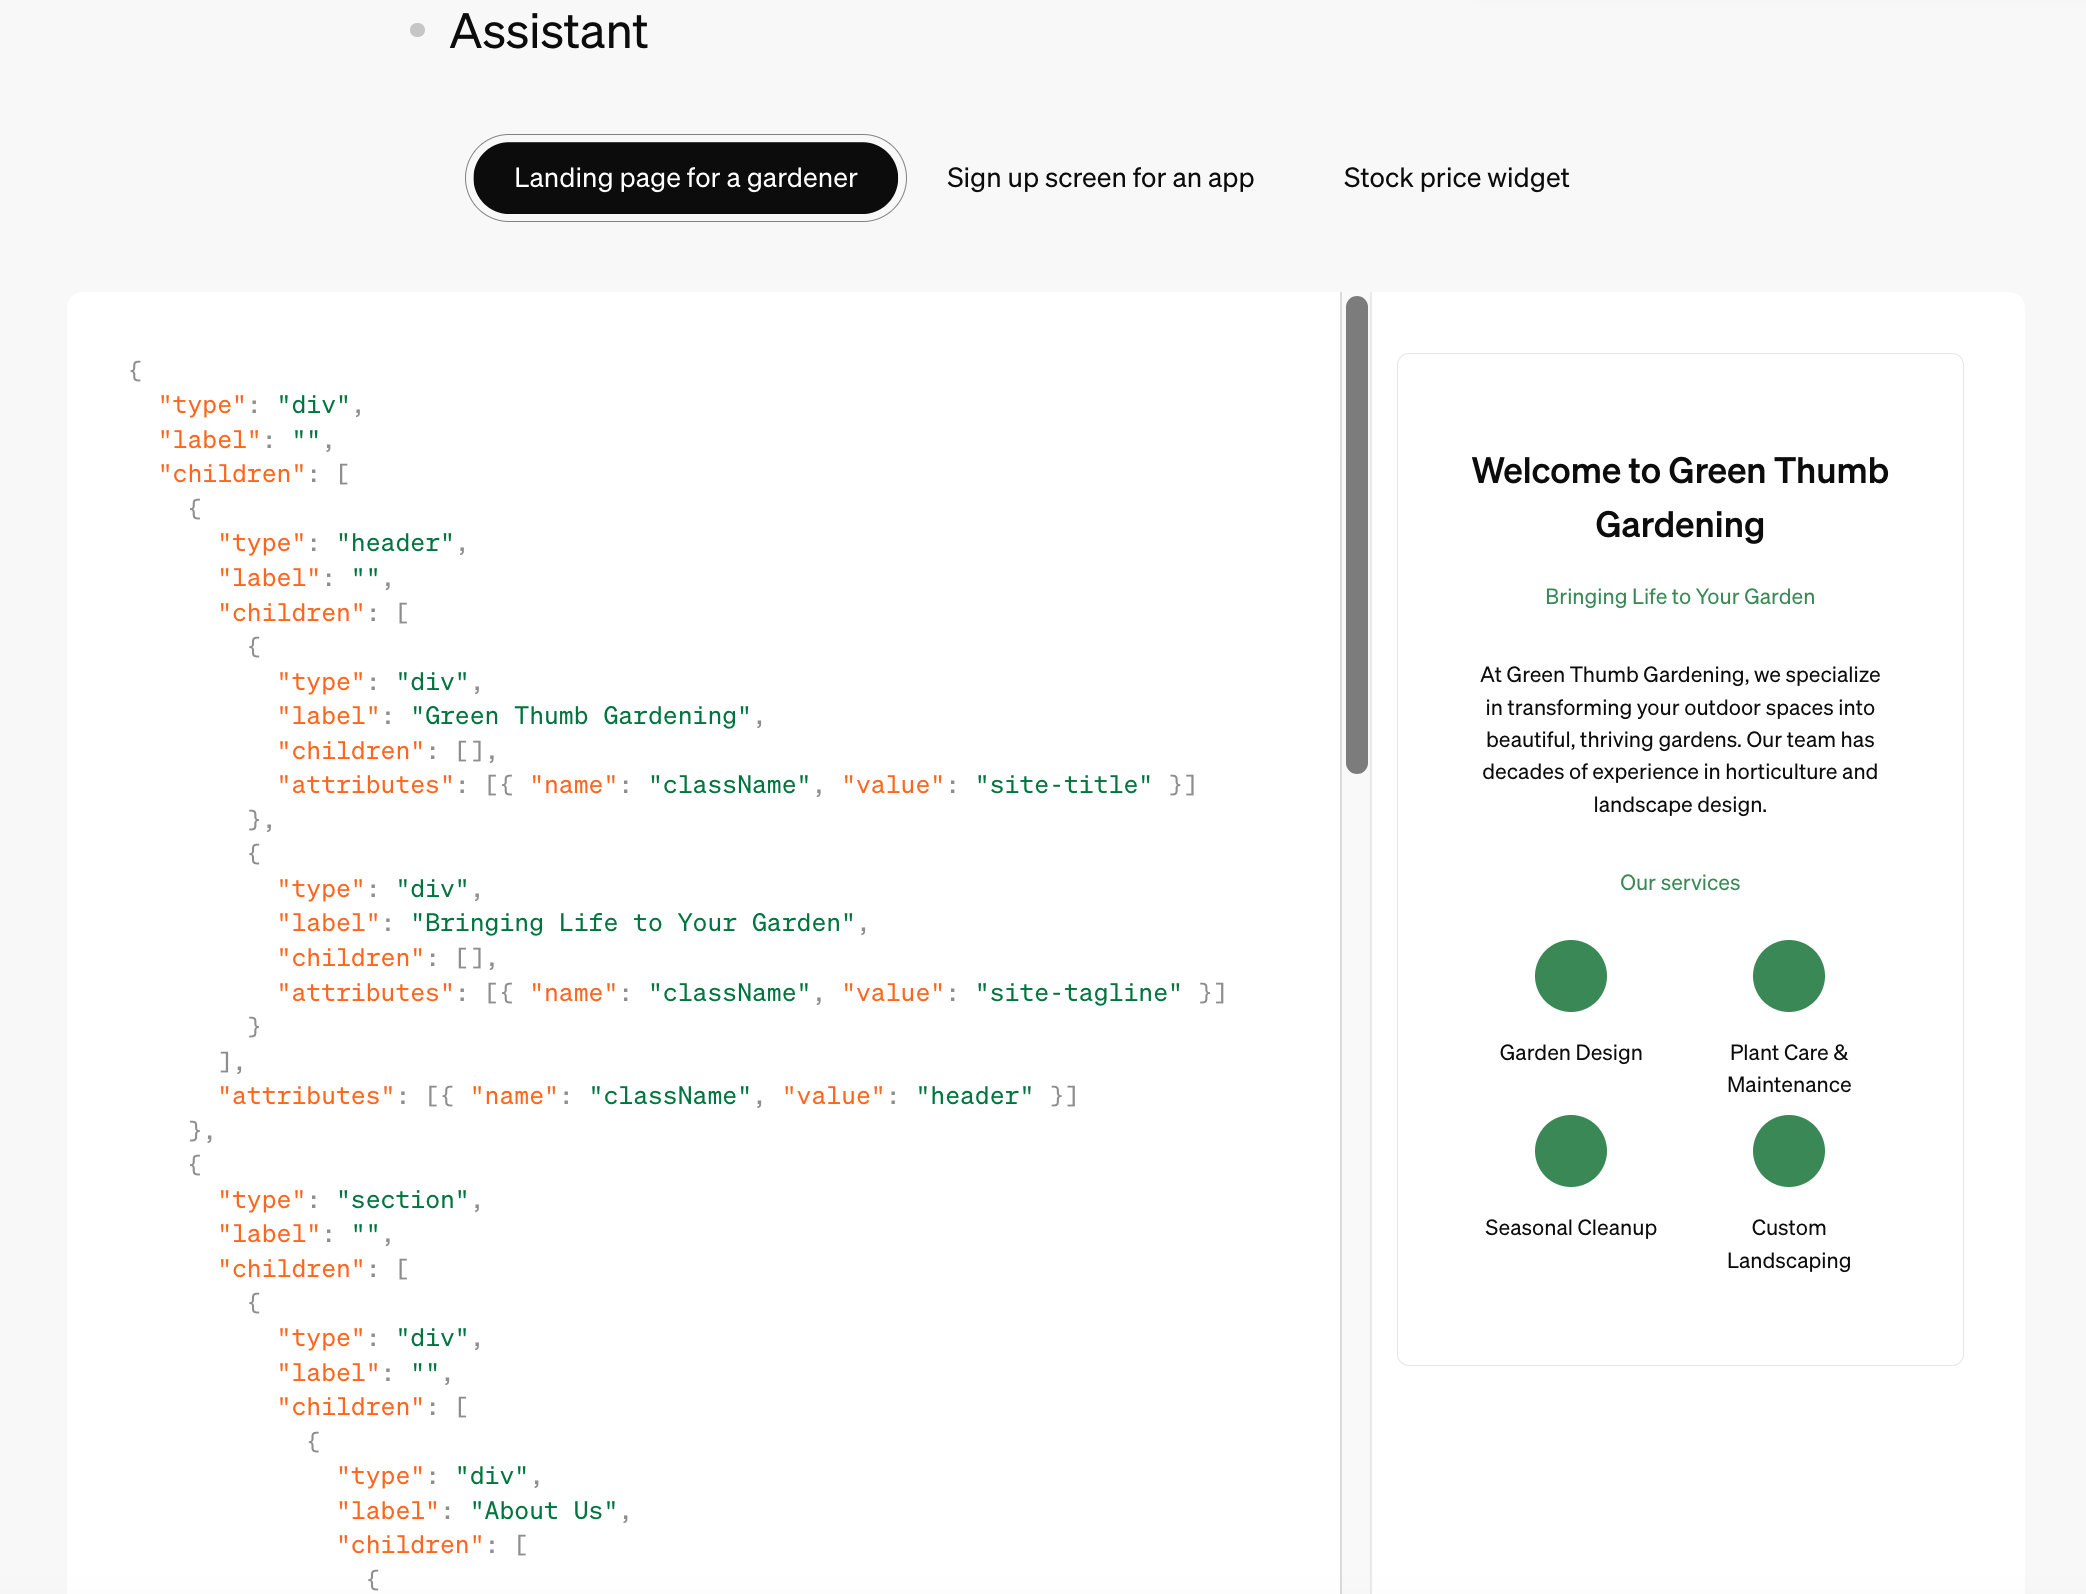Click the "About Us" label in code
Viewport: 2086px width, 1594px height.
coord(544,1510)
